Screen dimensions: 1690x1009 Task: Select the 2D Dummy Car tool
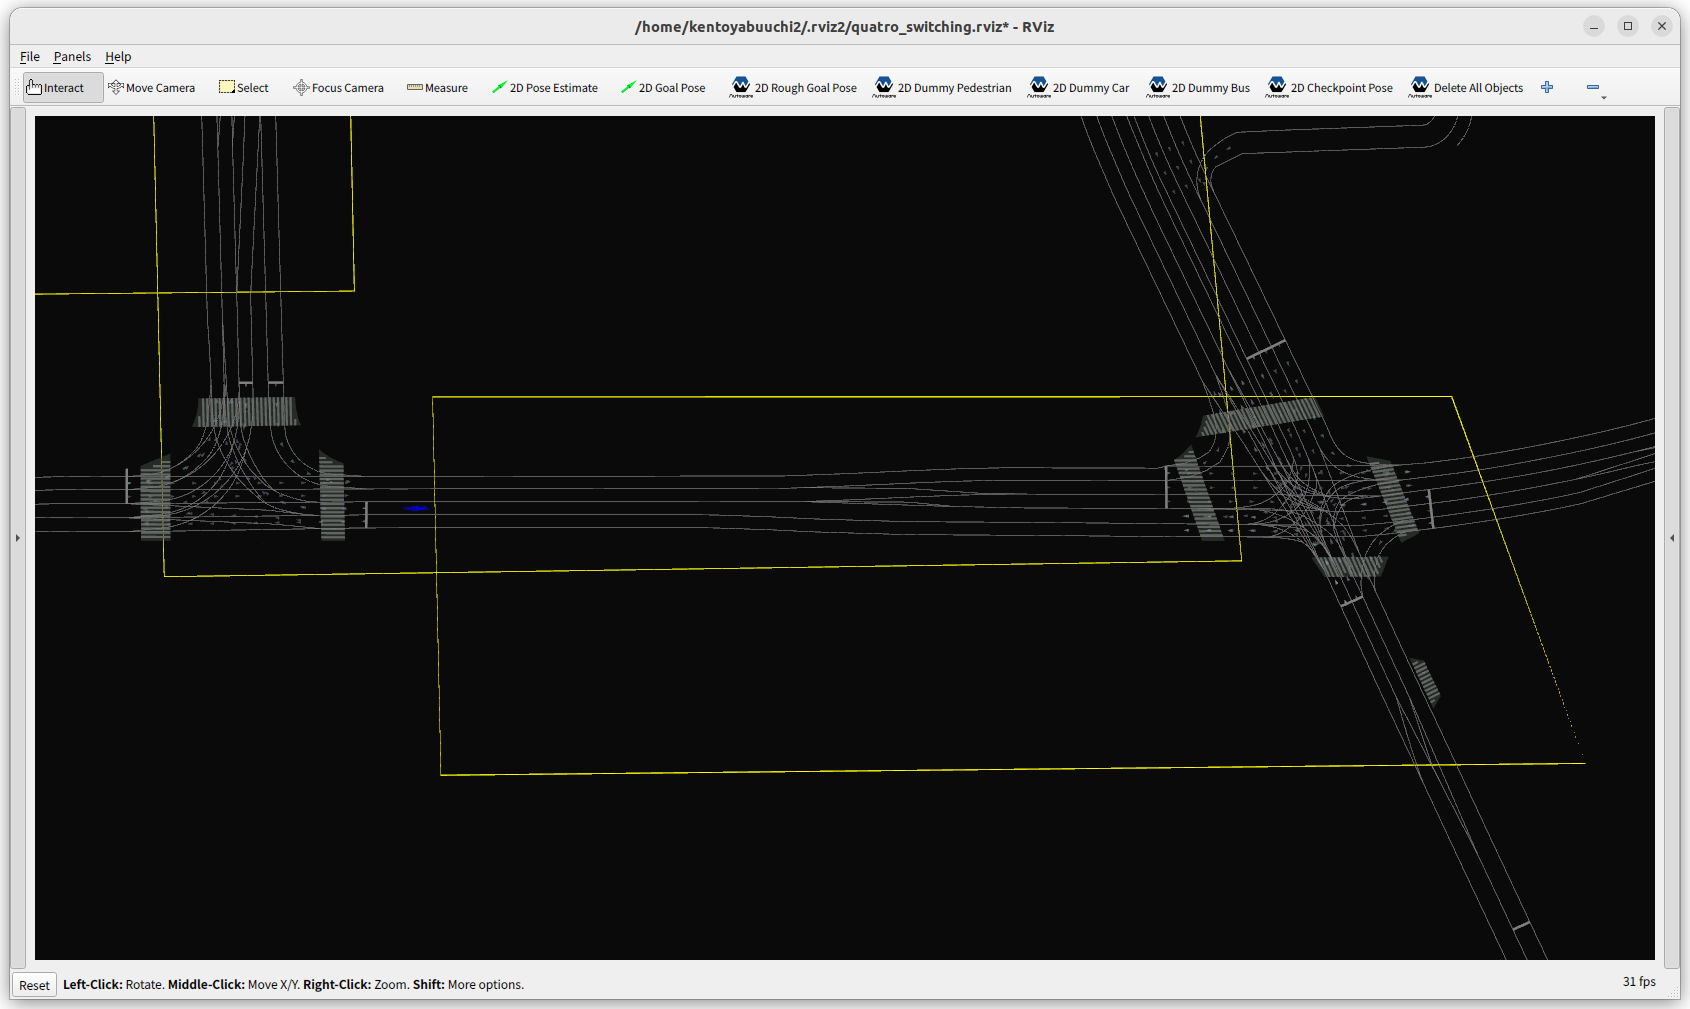[1079, 88]
